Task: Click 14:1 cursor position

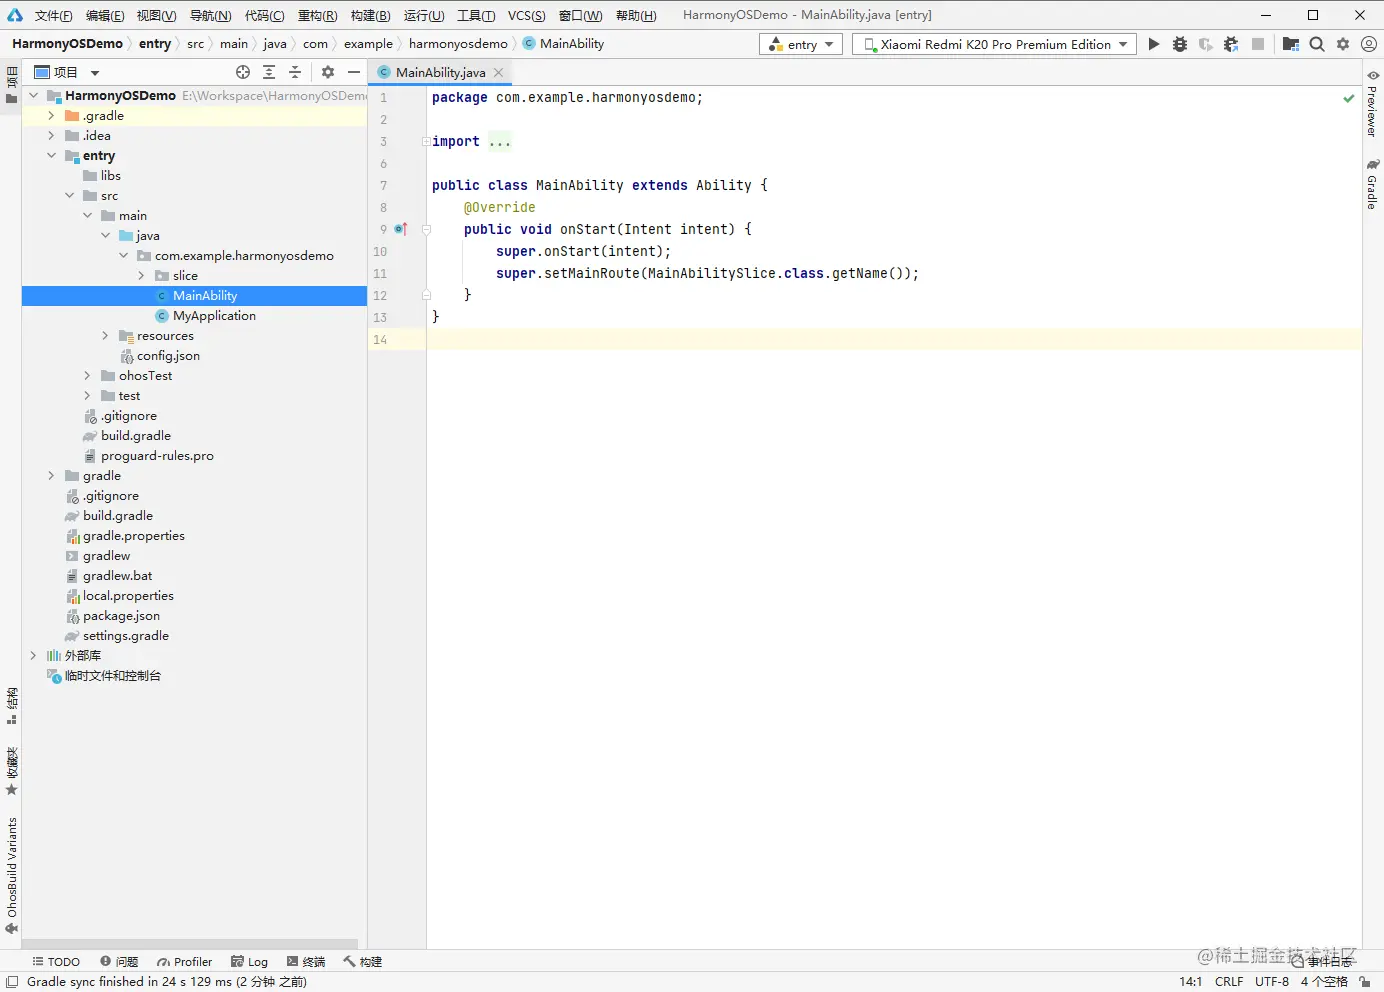Action: pyautogui.click(x=1190, y=982)
